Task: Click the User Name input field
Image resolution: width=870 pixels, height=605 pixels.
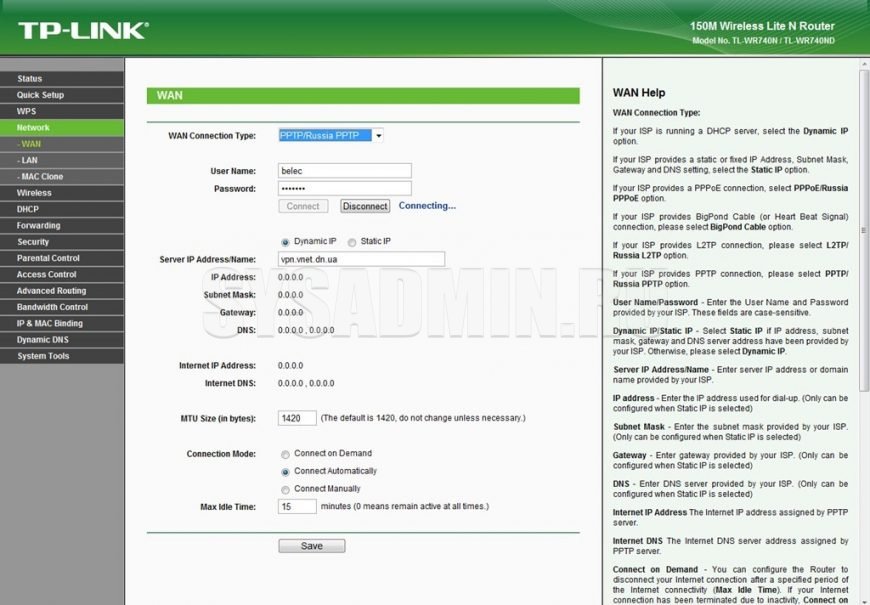Action: pyautogui.click(x=344, y=171)
